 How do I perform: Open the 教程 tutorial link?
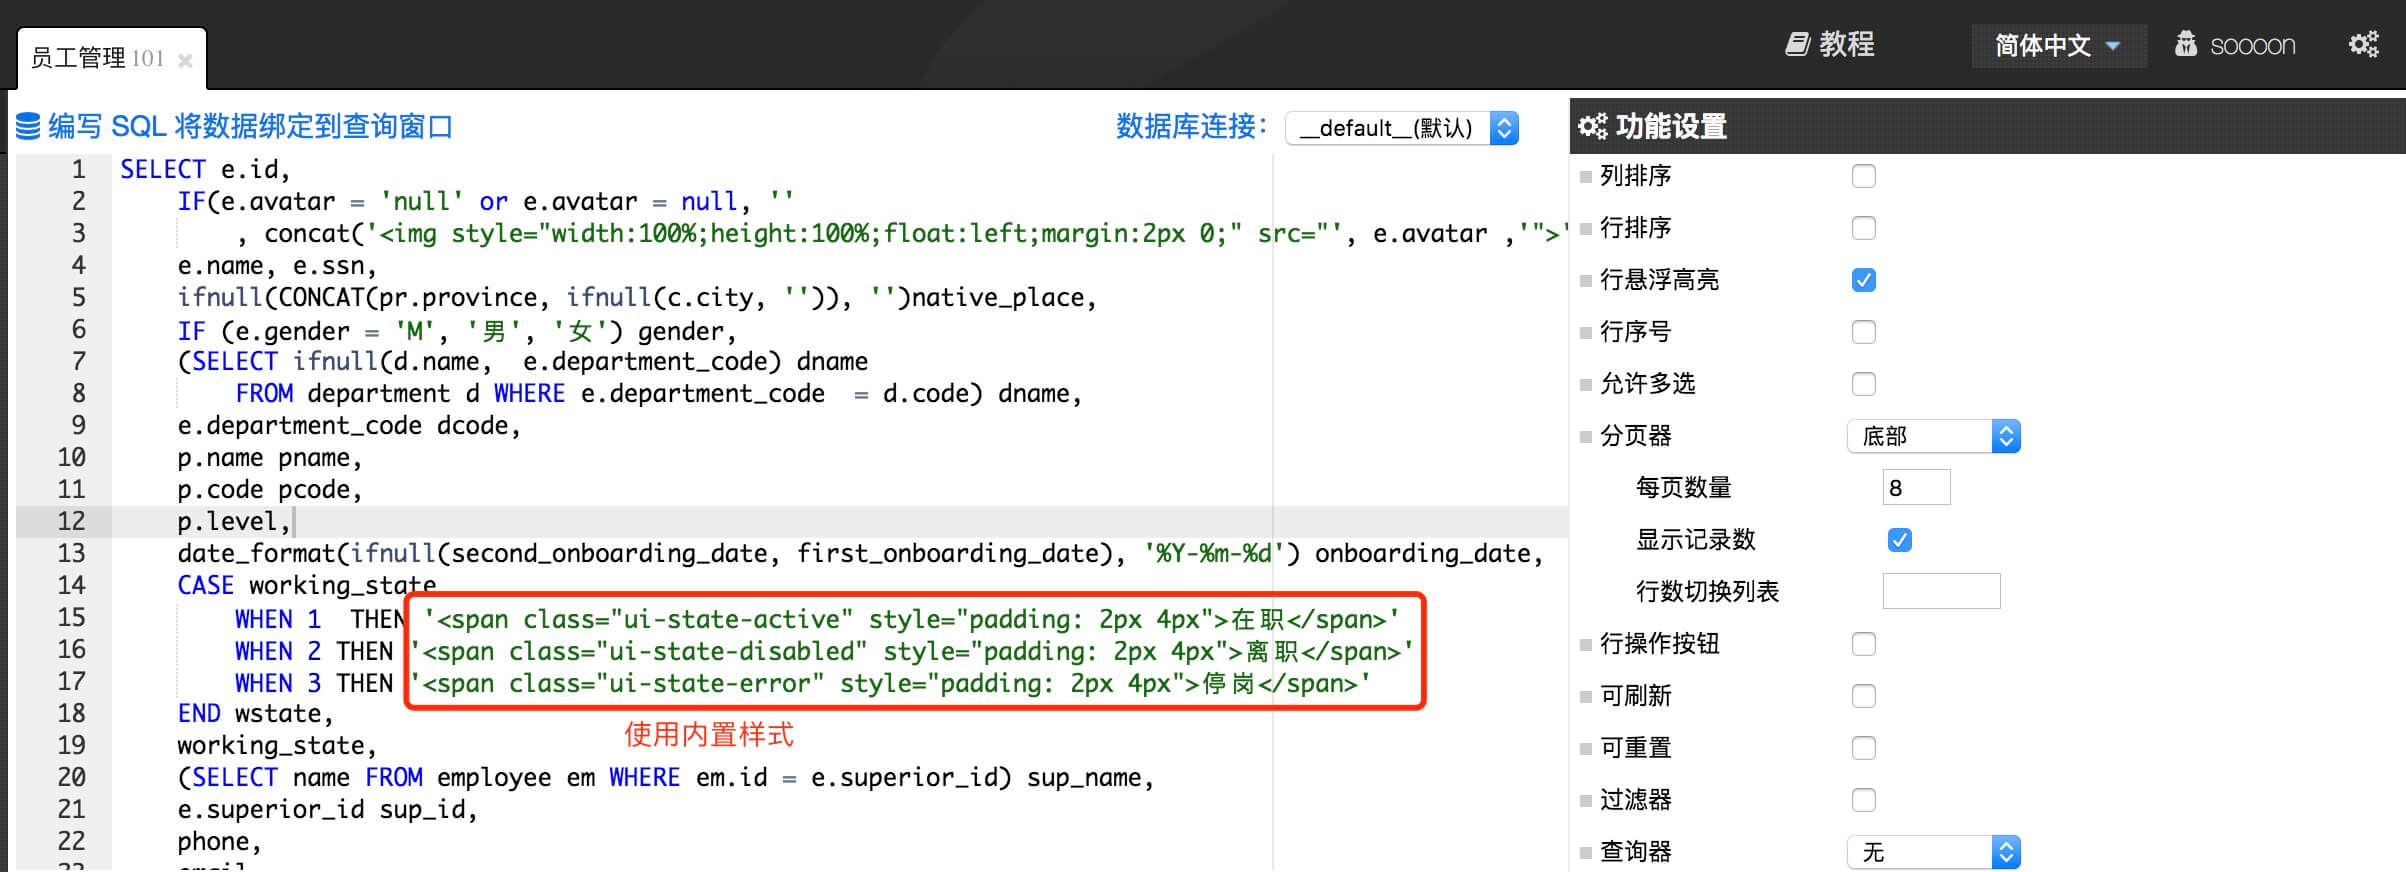(x=1845, y=45)
